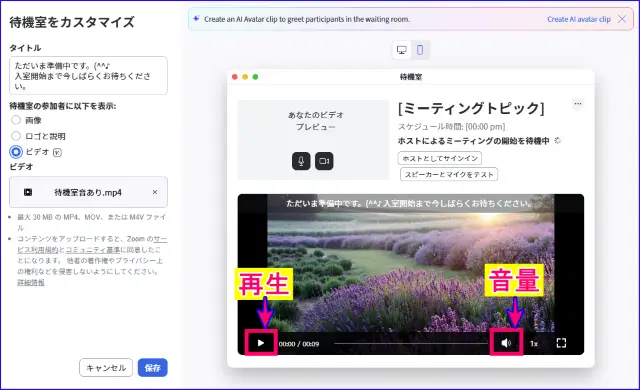Select the ロゴと説明 radio option
Screen dimensions: 640x390
16,136
